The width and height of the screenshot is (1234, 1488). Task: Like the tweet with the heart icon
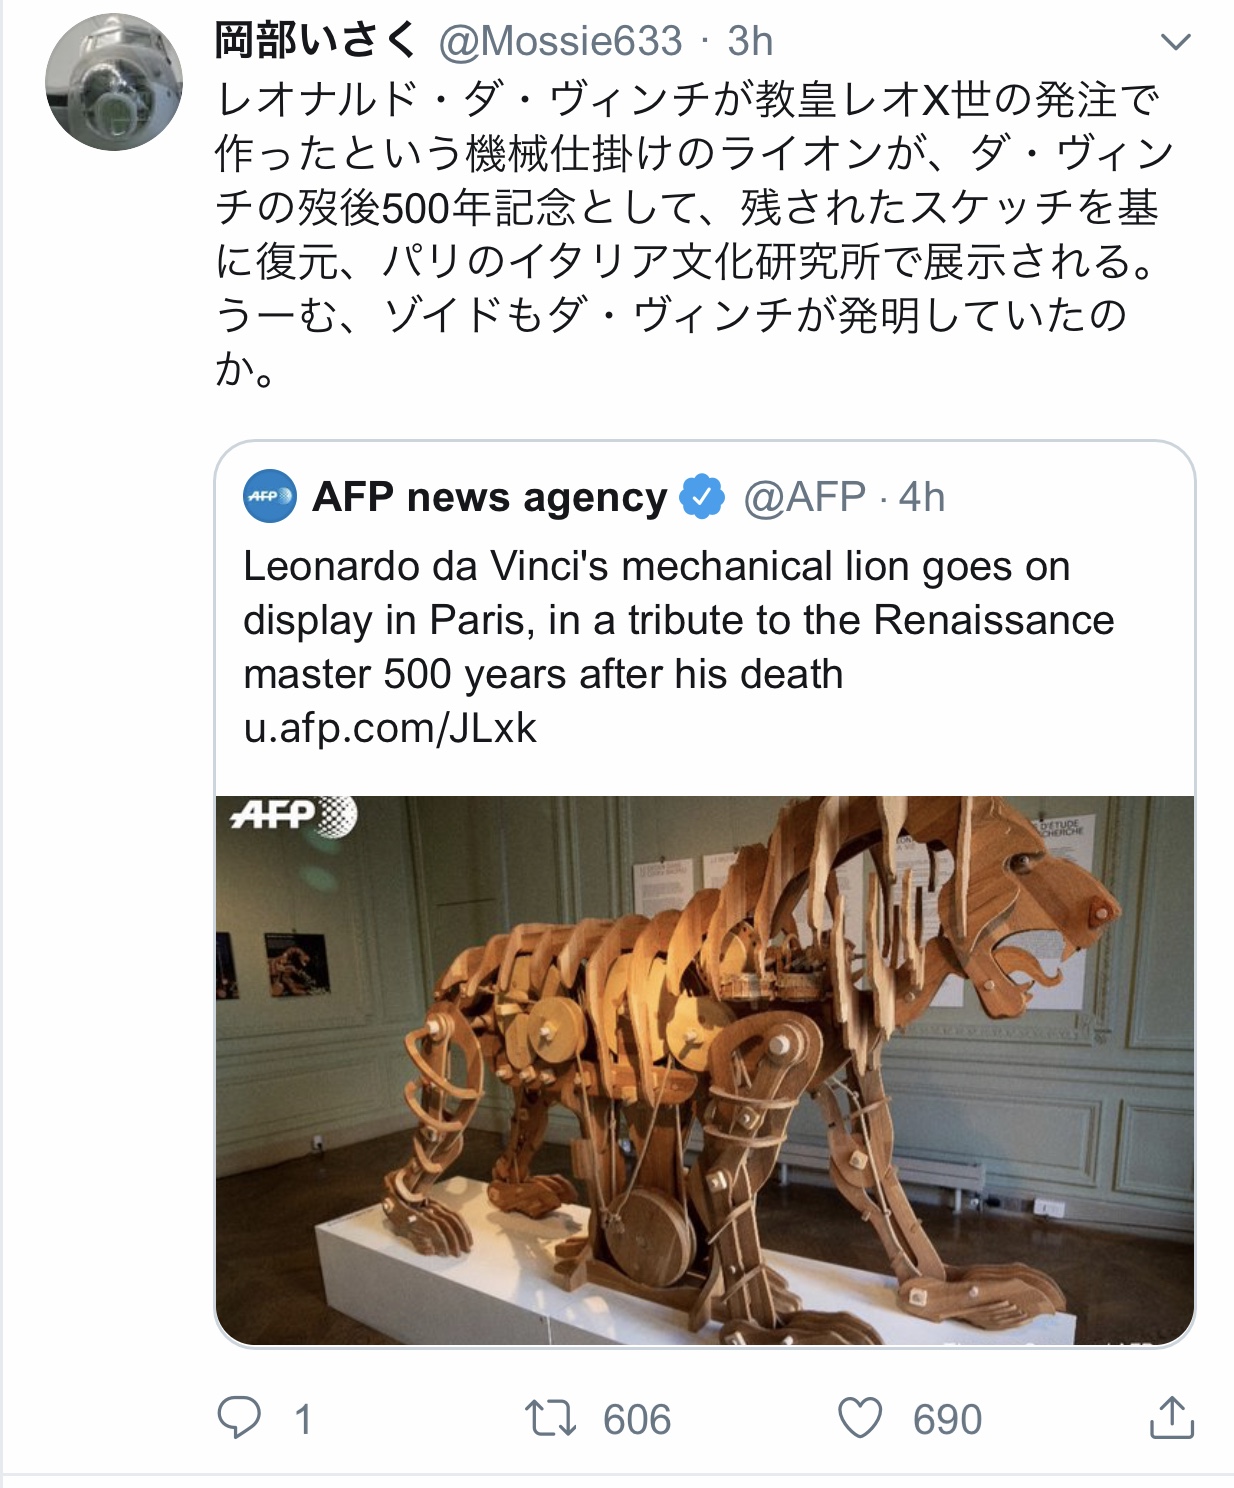(860, 1418)
